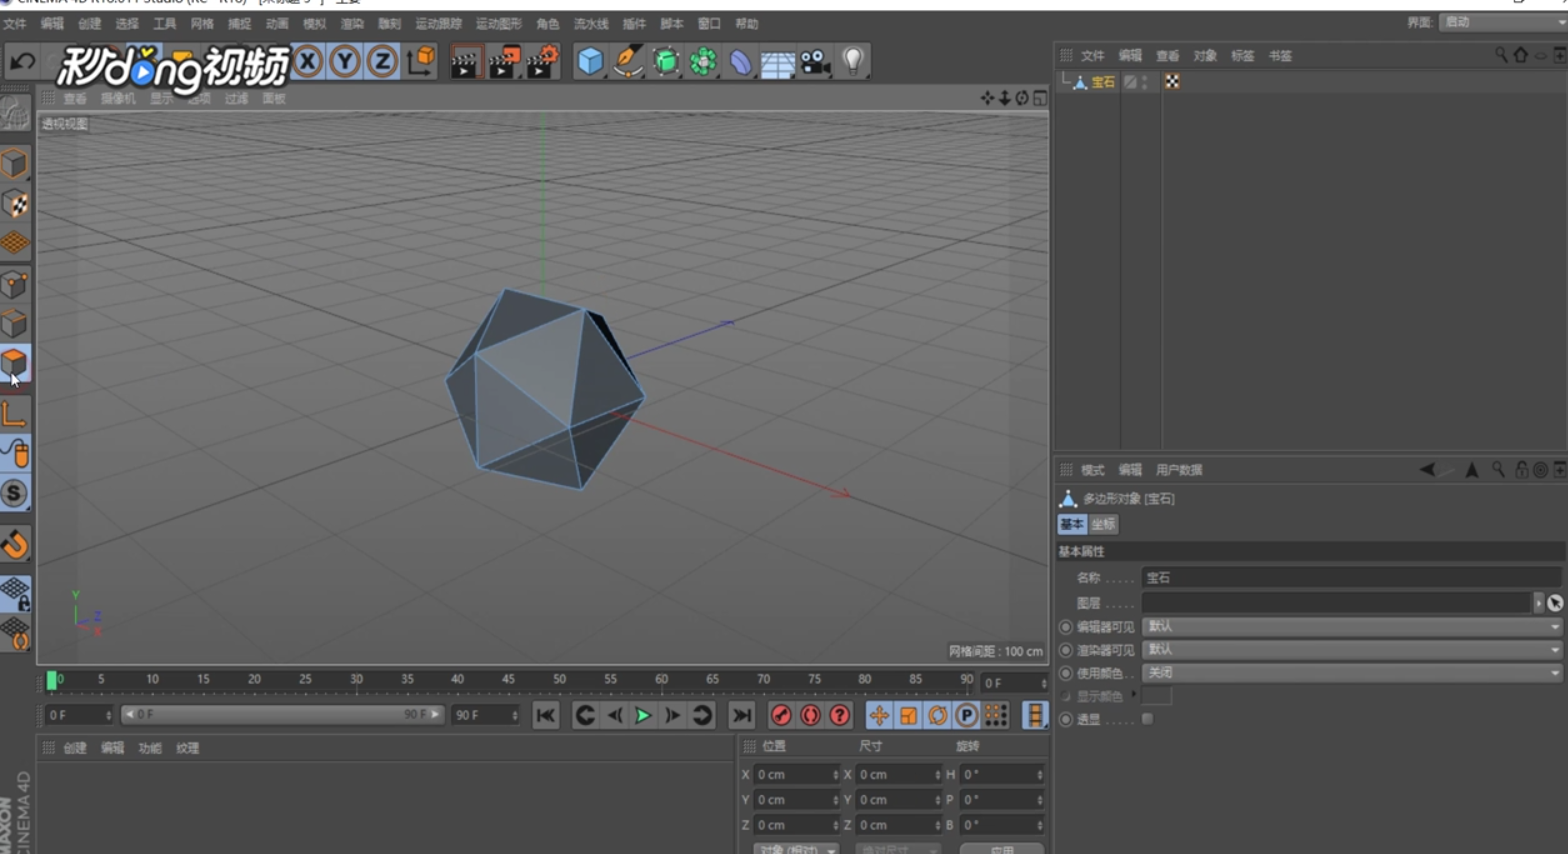1568x854 pixels.
Task: Open the 编辑器可见 dropdown
Action: (1352, 626)
